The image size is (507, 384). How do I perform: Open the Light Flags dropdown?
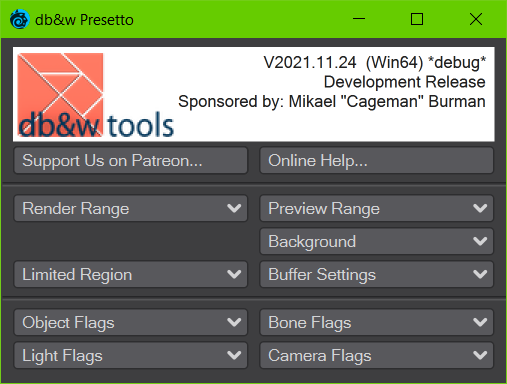(131, 355)
